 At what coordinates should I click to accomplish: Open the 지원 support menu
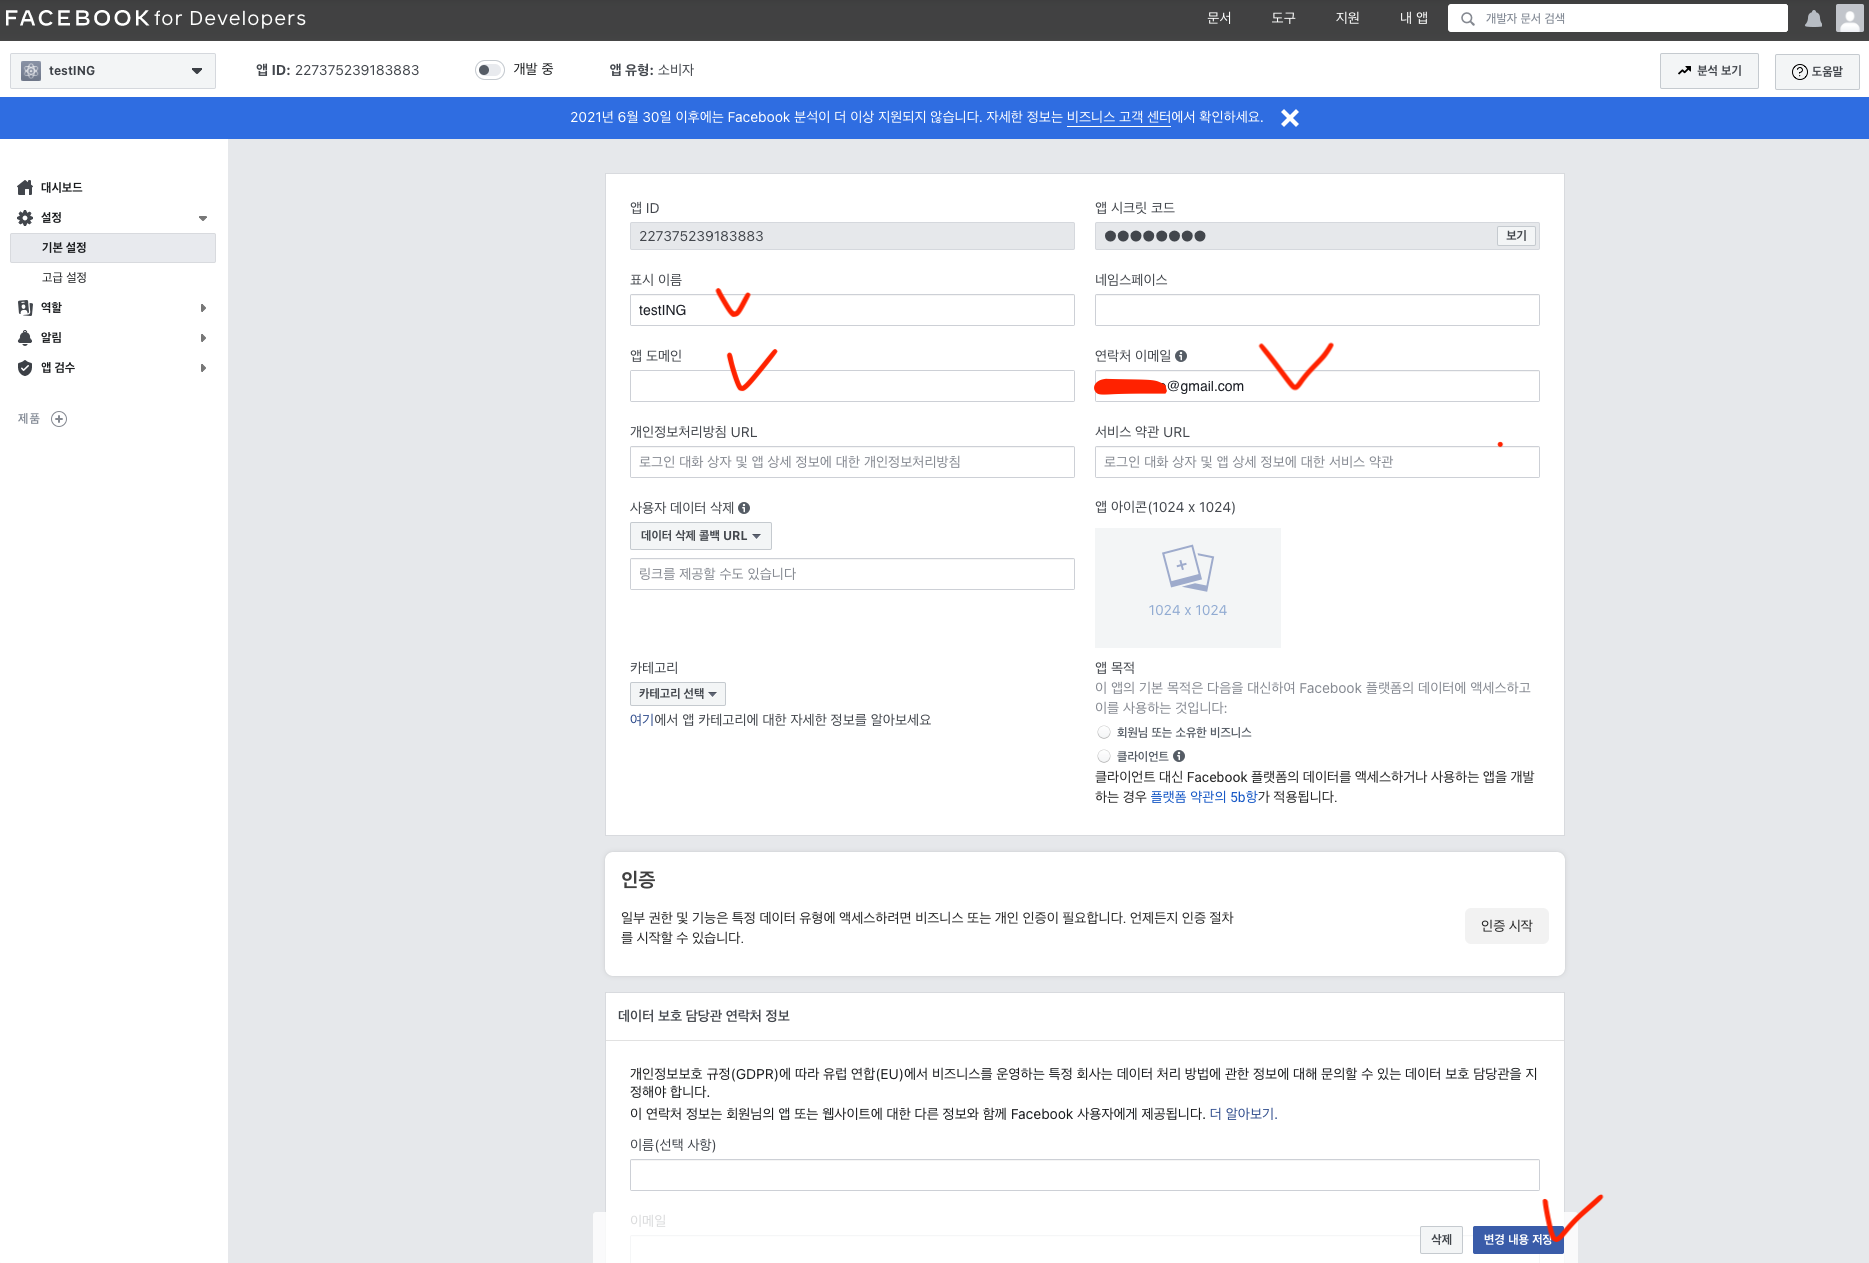pyautogui.click(x=1347, y=18)
